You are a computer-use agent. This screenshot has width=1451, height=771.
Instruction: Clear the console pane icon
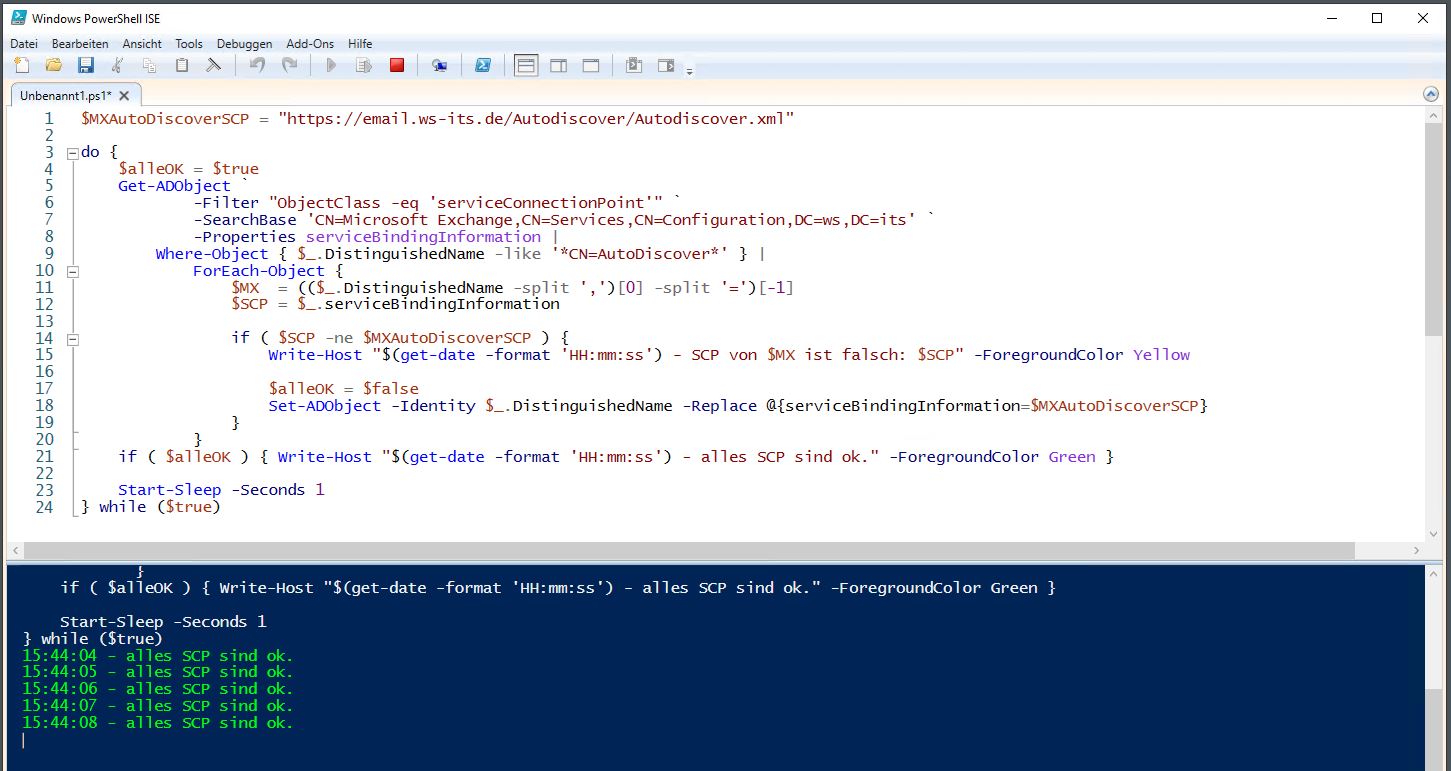[214, 65]
